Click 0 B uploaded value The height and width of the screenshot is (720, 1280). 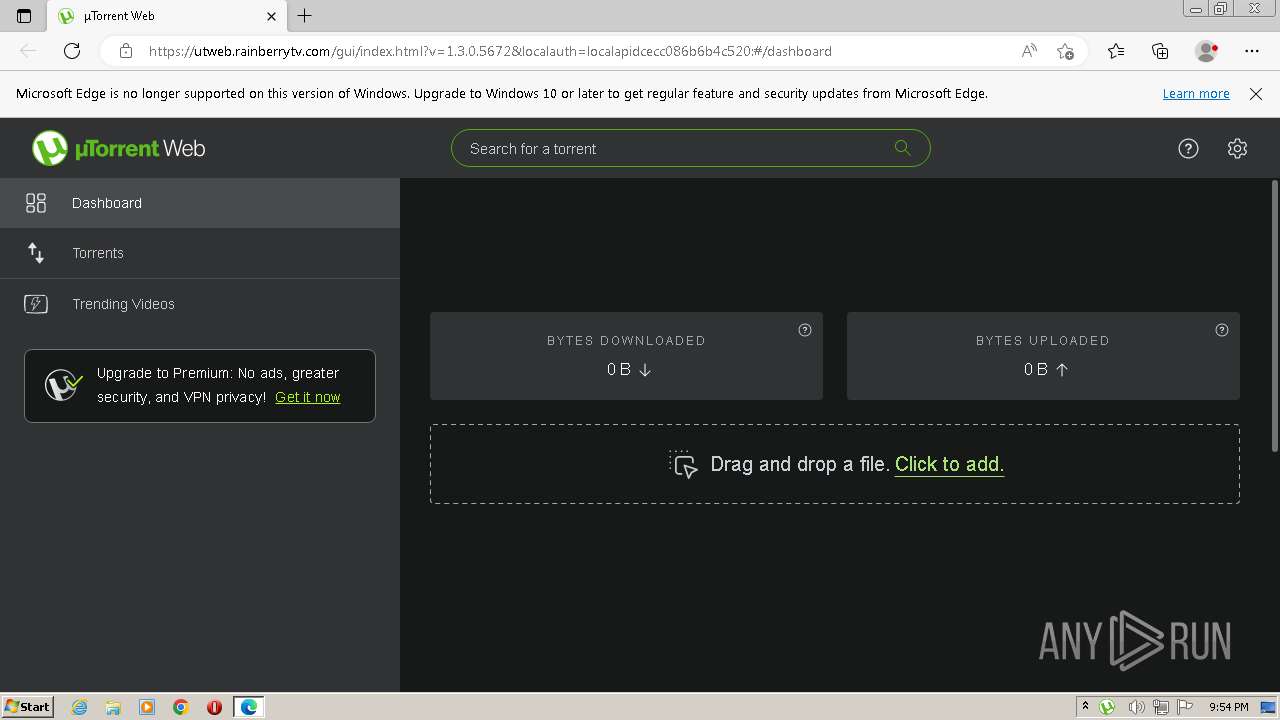tap(1046, 369)
